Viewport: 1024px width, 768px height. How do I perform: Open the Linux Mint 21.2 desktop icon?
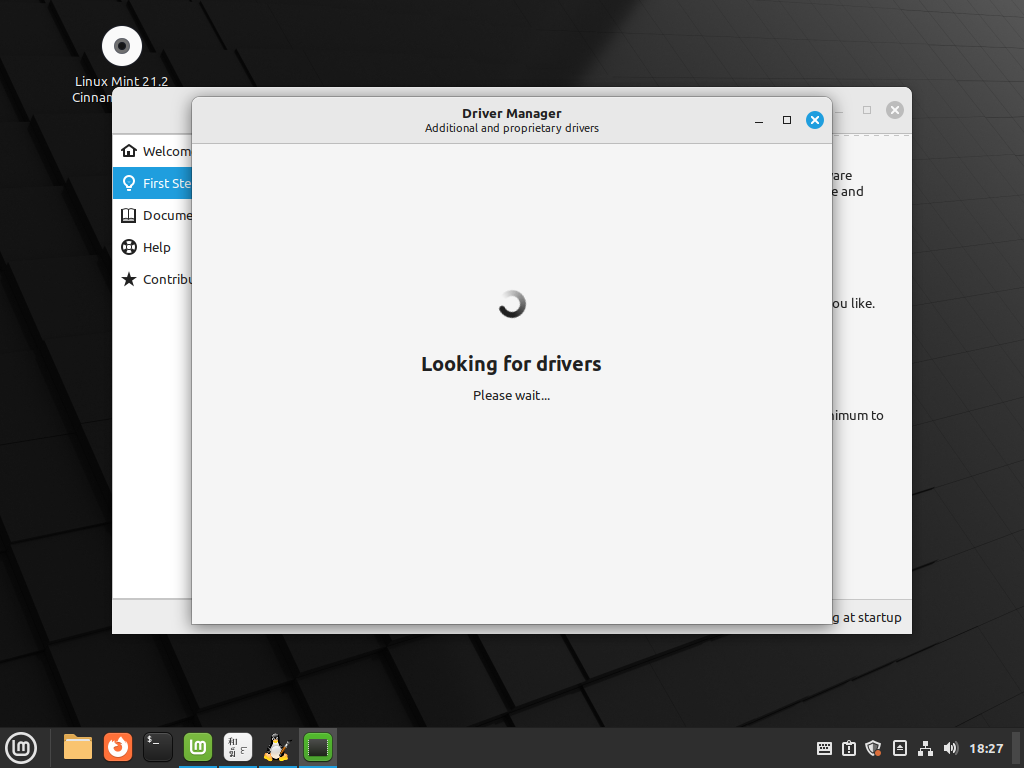[x=120, y=46]
